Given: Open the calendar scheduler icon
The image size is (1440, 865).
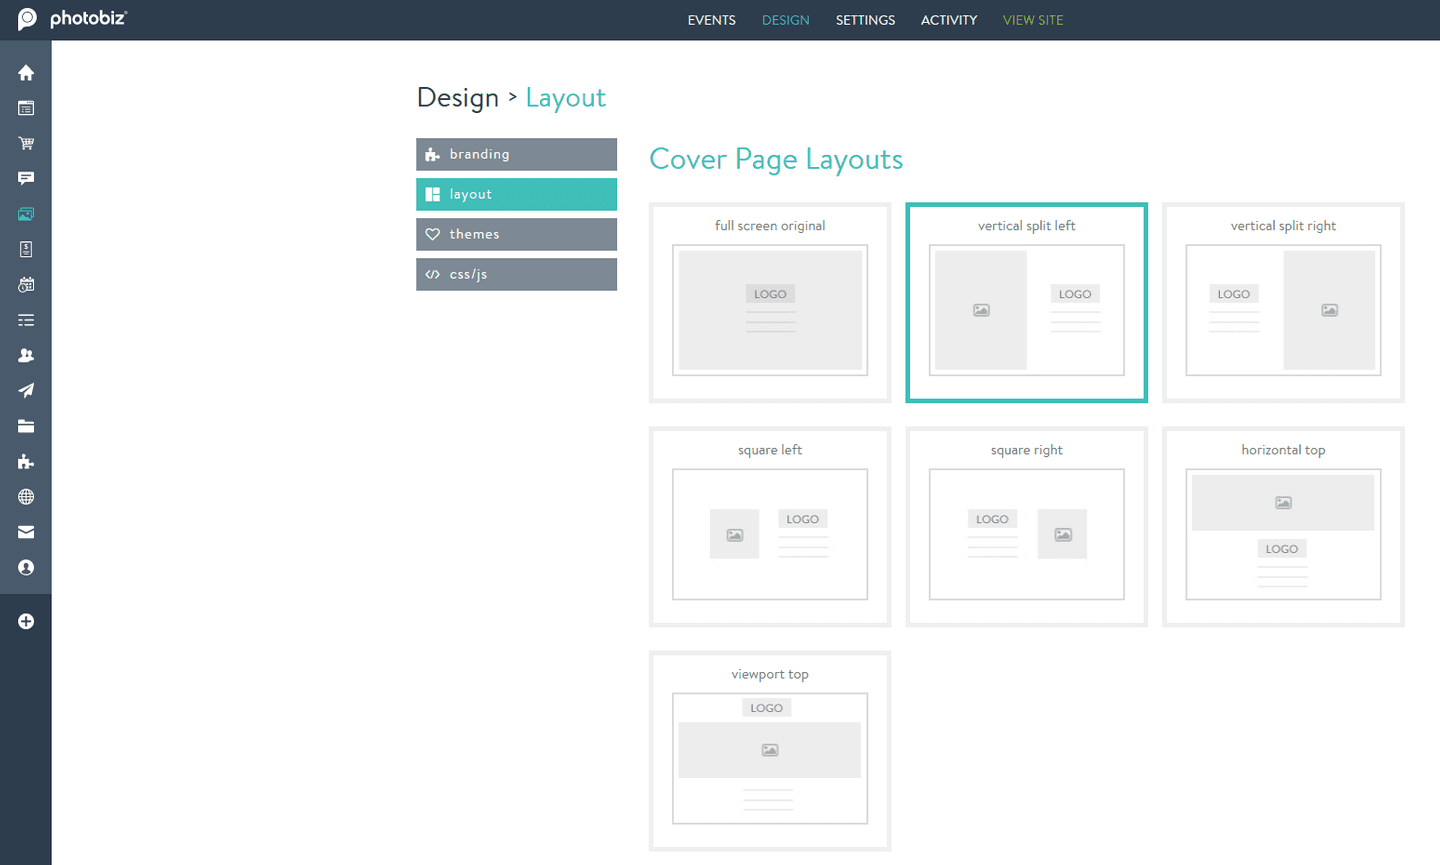Looking at the screenshot, I should tap(26, 284).
